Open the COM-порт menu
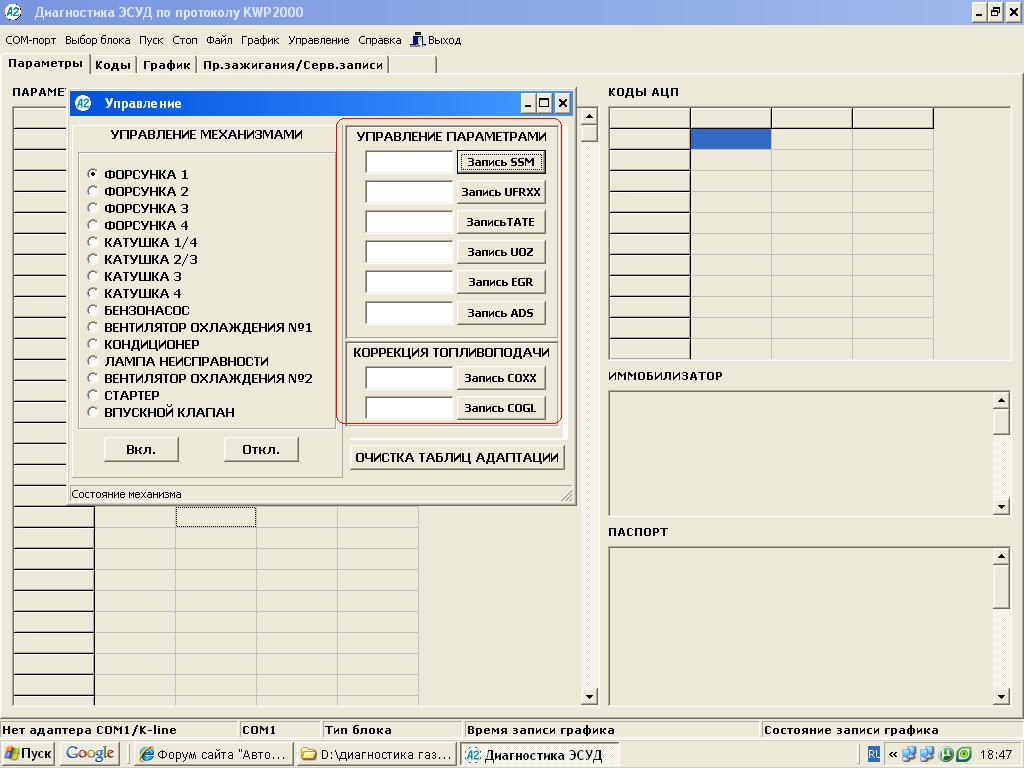 pyautogui.click(x=31, y=40)
